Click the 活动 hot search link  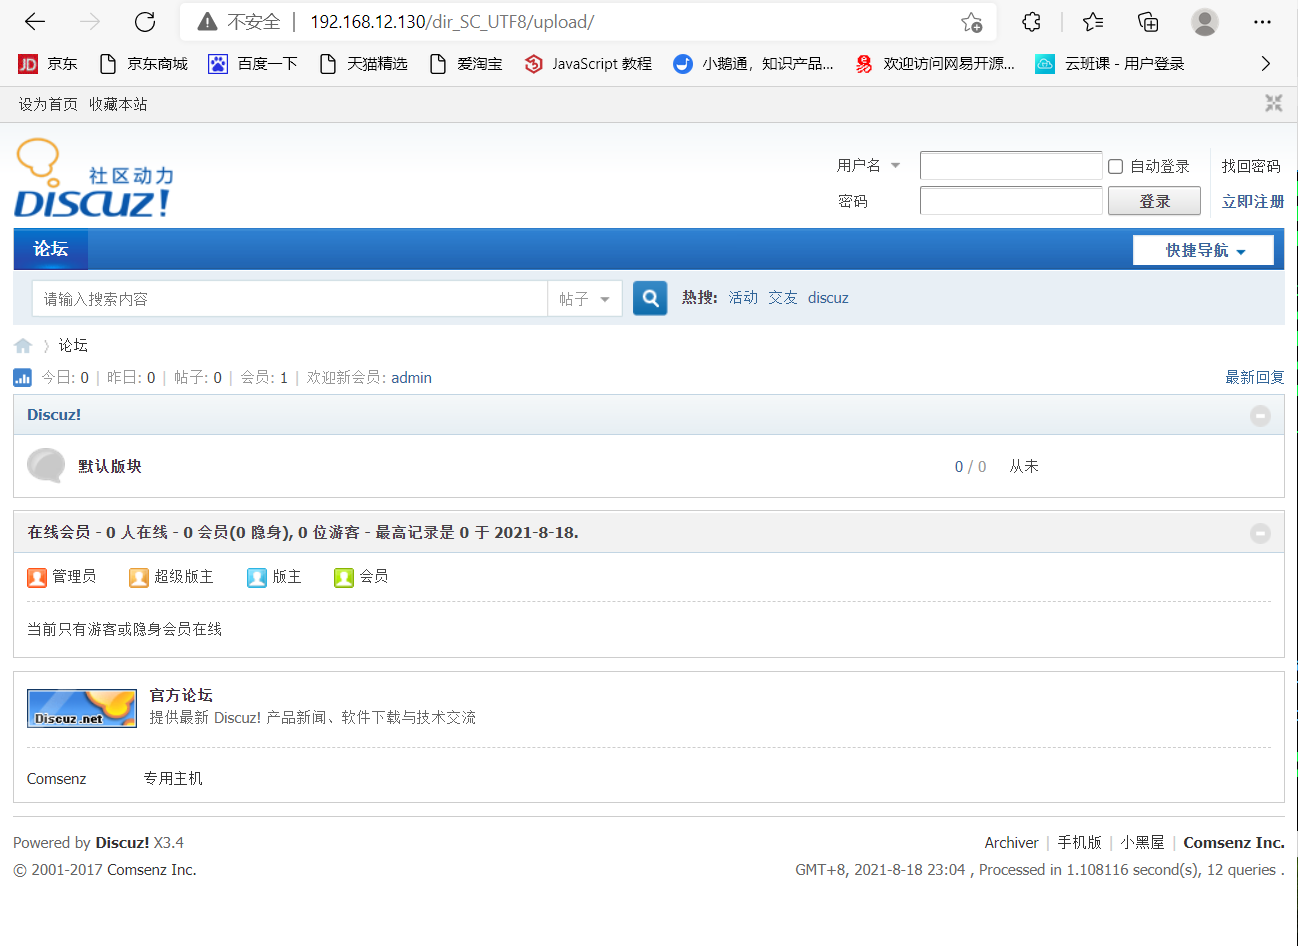coord(743,298)
